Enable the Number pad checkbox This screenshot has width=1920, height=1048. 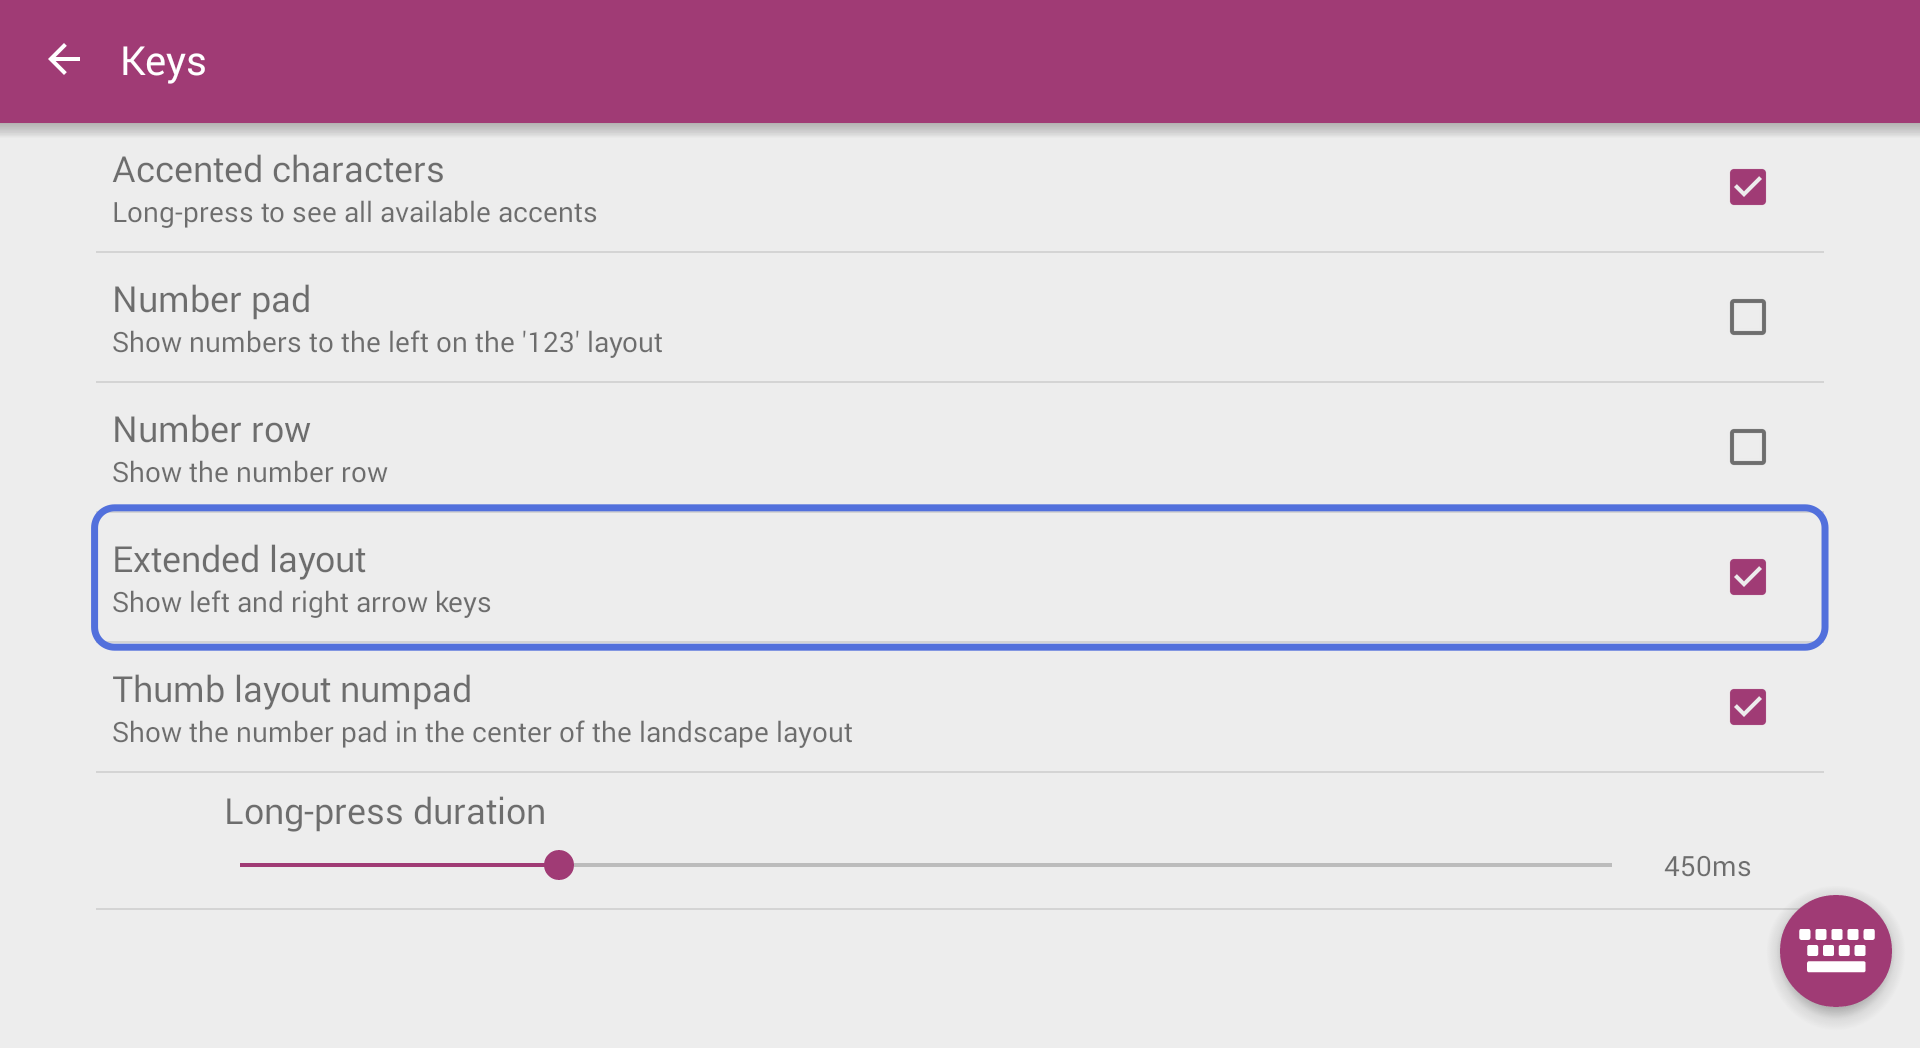pyautogui.click(x=1747, y=317)
